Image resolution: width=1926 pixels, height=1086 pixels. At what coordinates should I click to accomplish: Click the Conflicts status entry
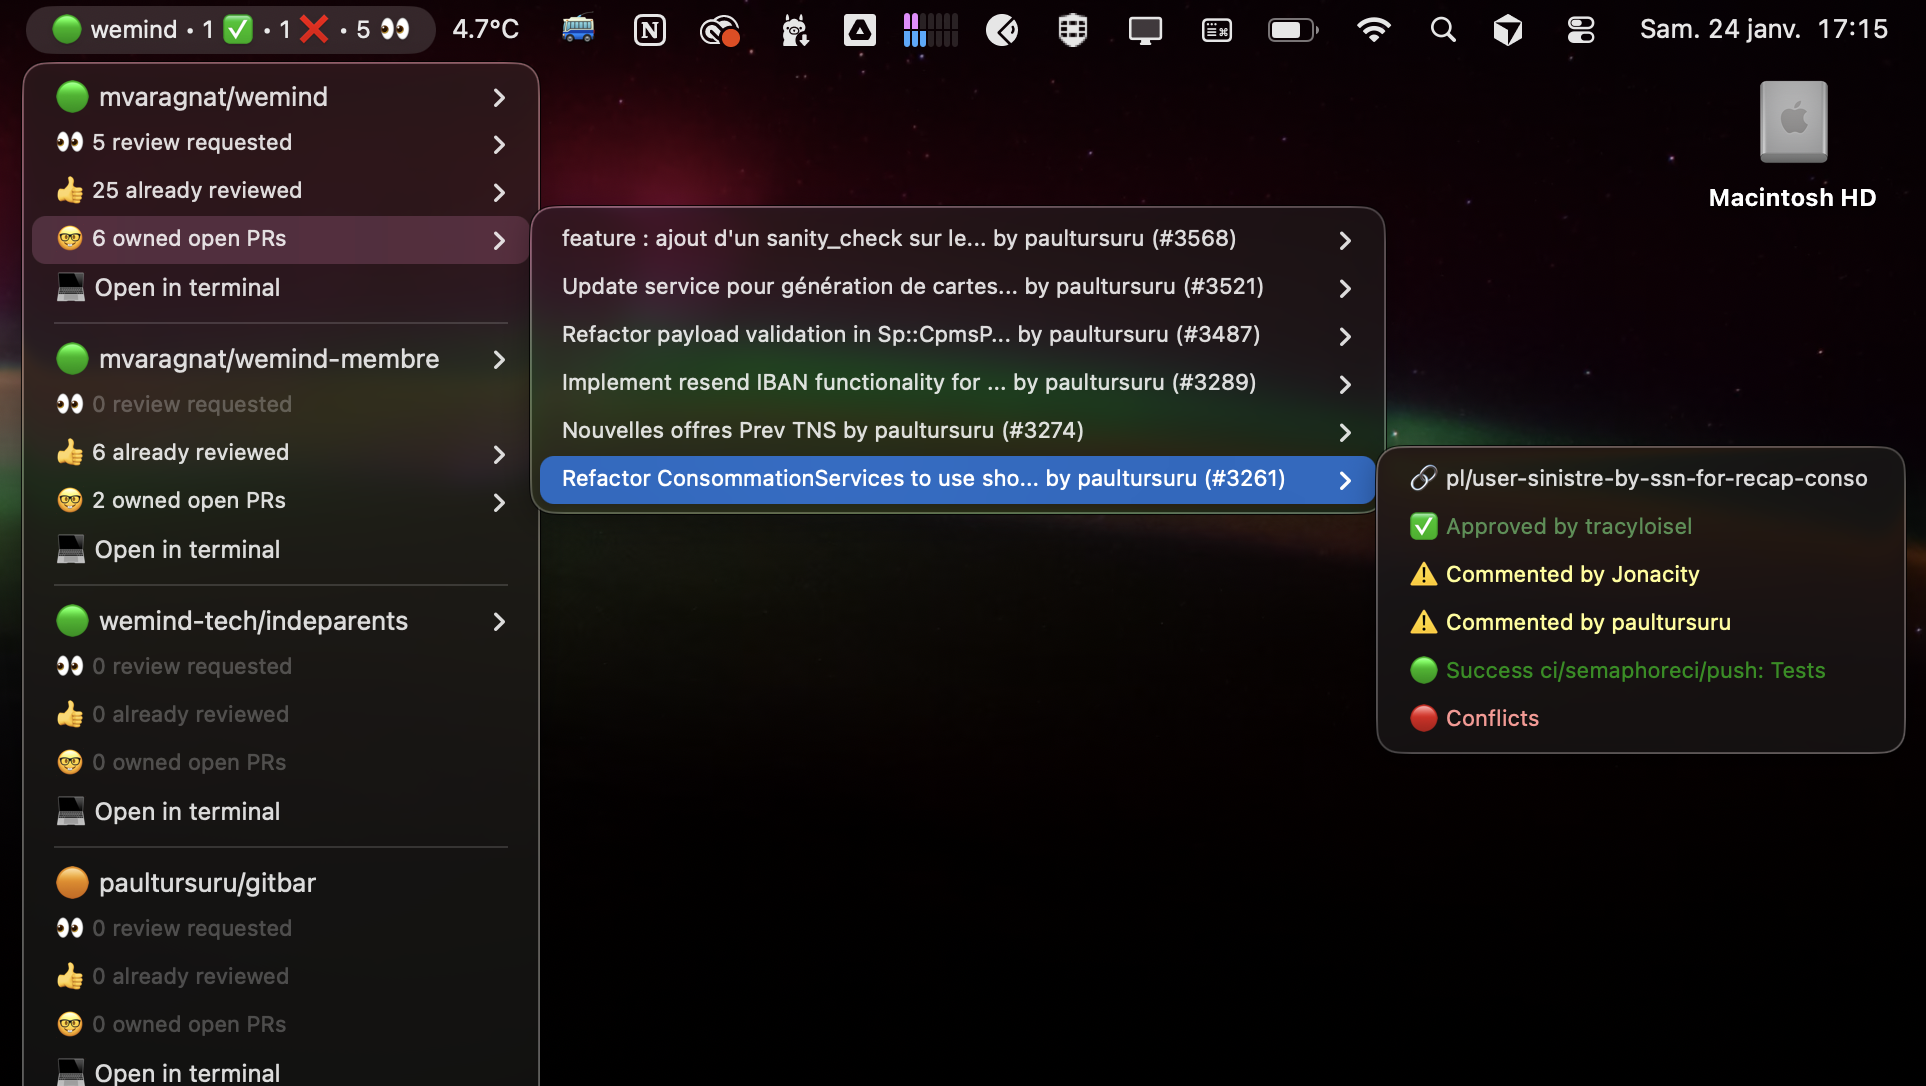(1491, 718)
